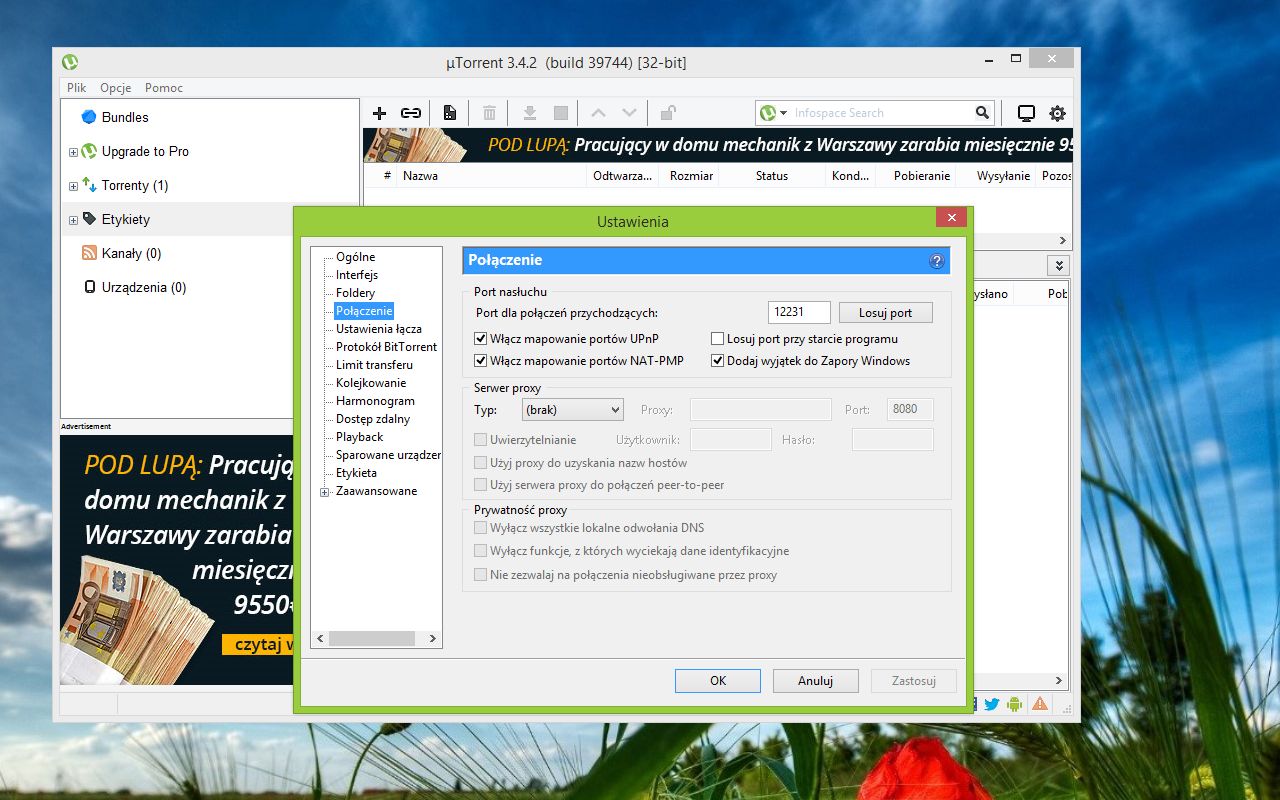Select Protokół BitTorrent settings page
This screenshot has height=800, width=1280.
pos(386,347)
